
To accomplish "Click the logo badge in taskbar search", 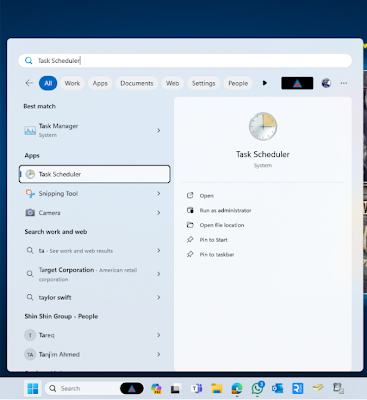I will (132, 388).
